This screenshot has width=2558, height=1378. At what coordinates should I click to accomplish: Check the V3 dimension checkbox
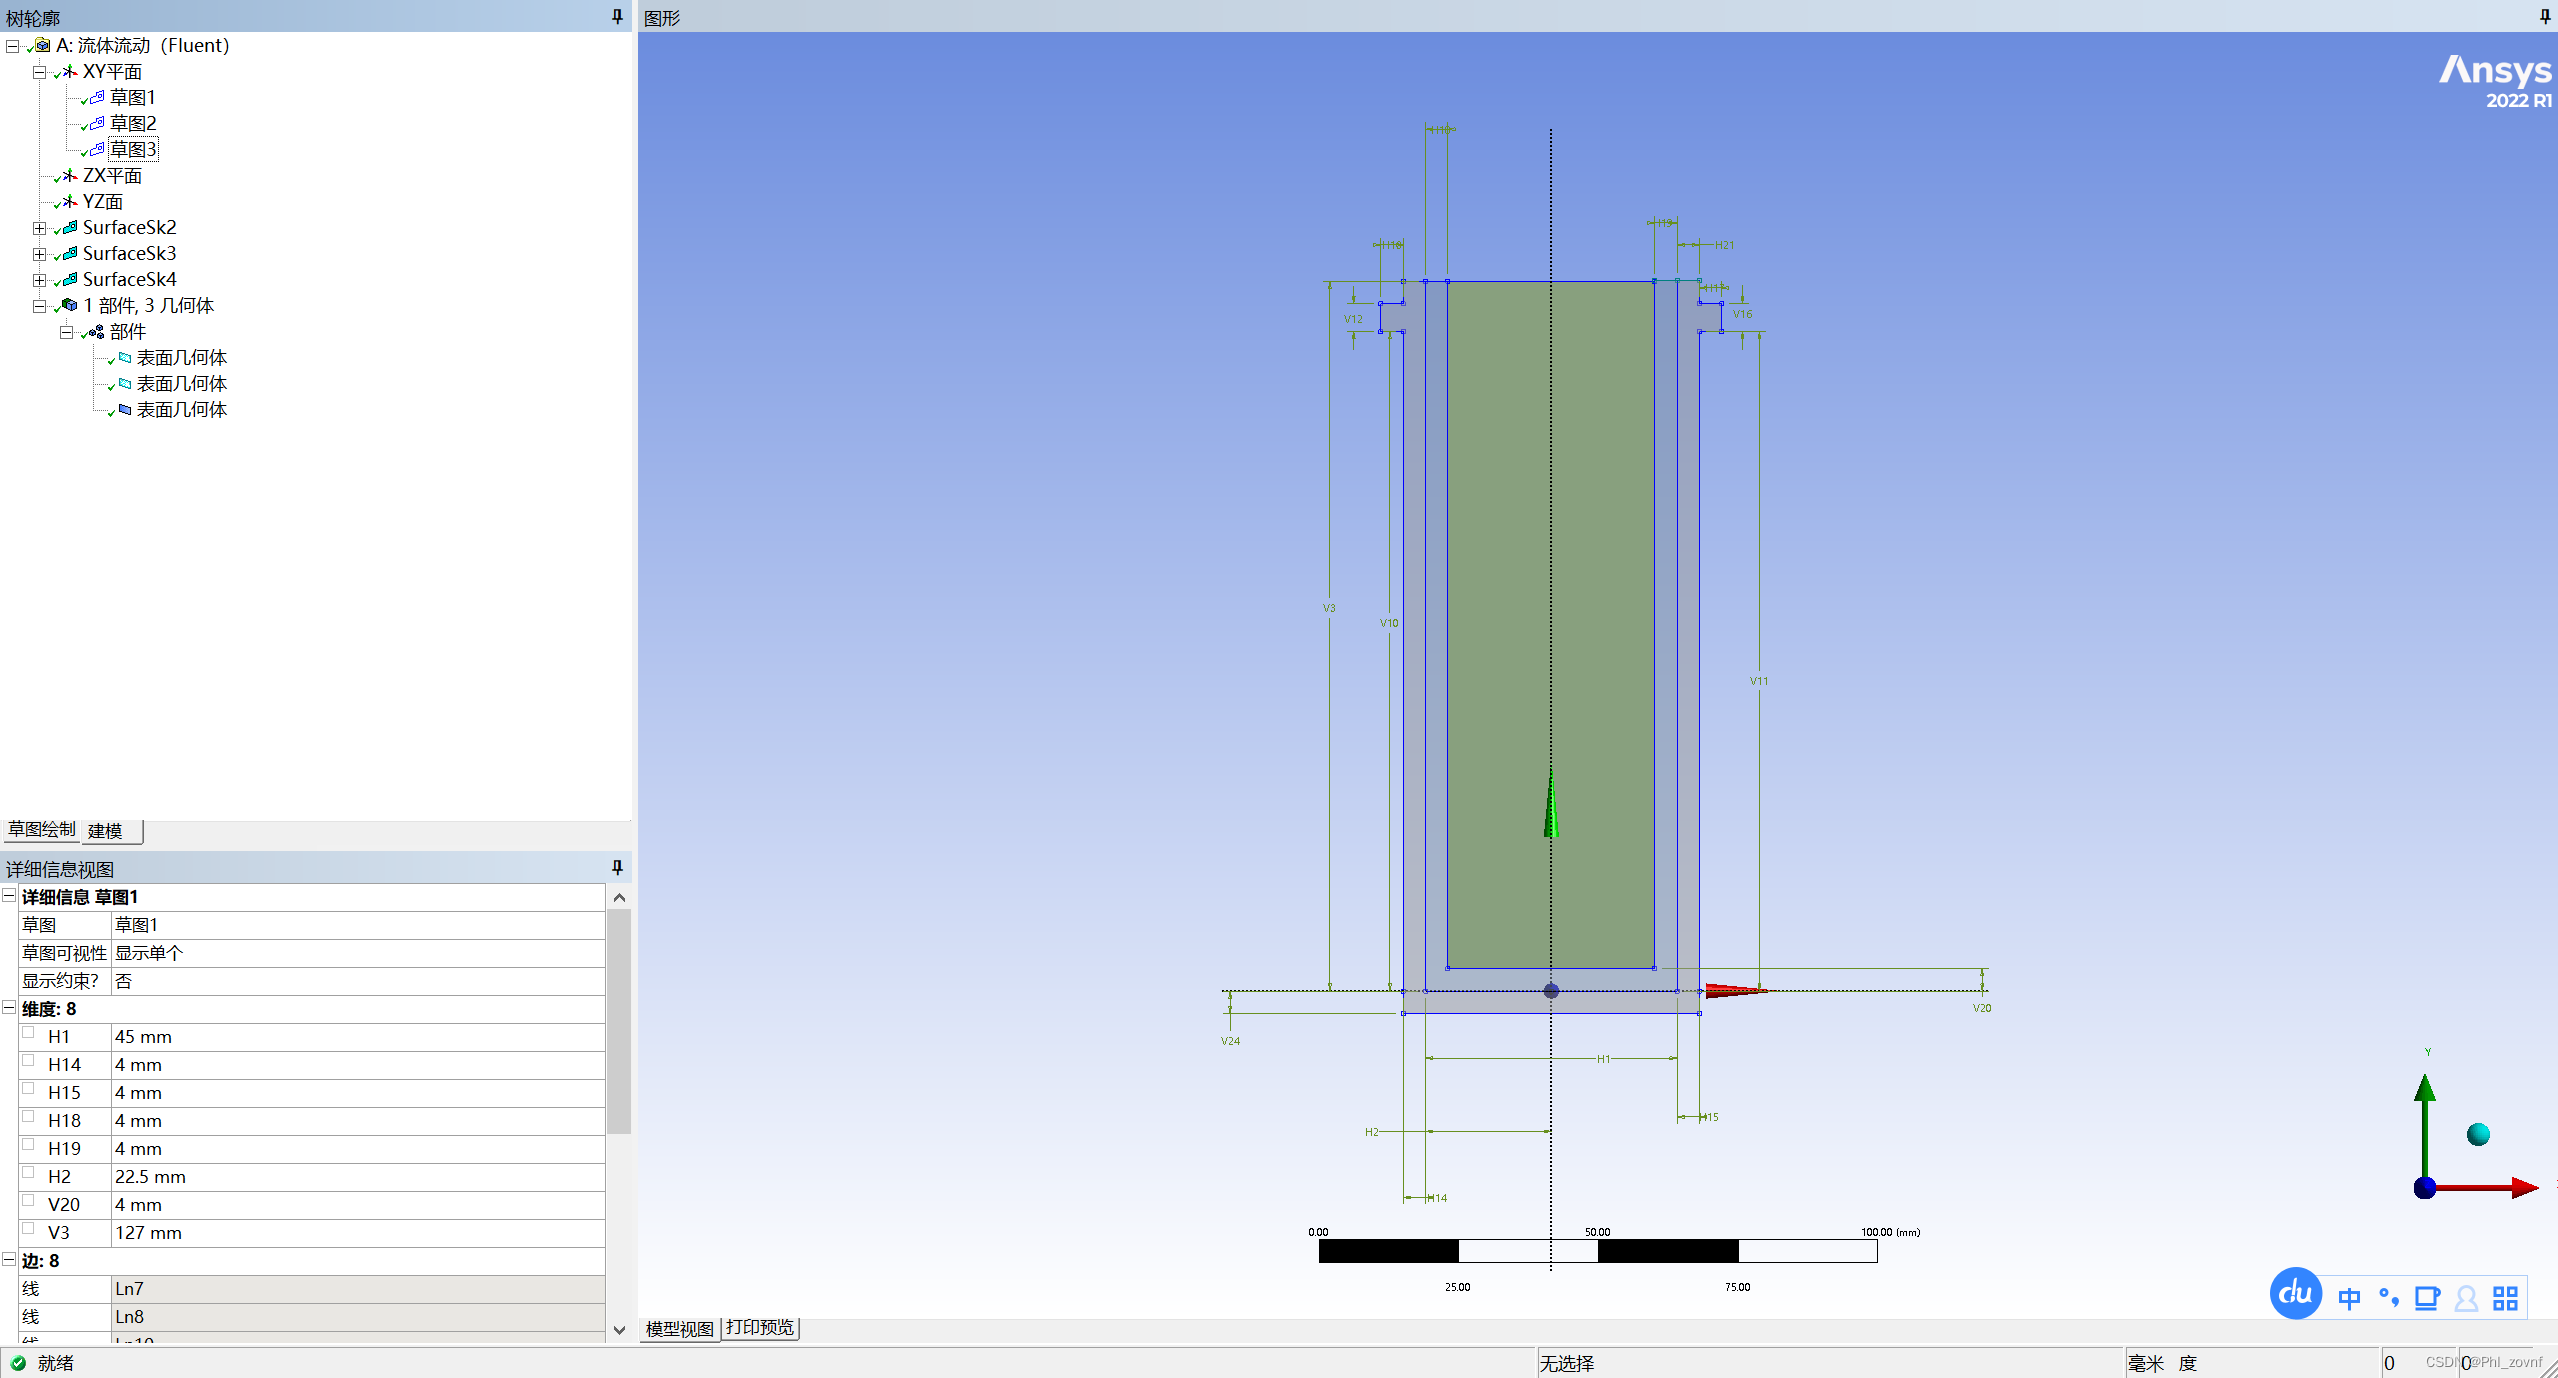point(29,1229)
